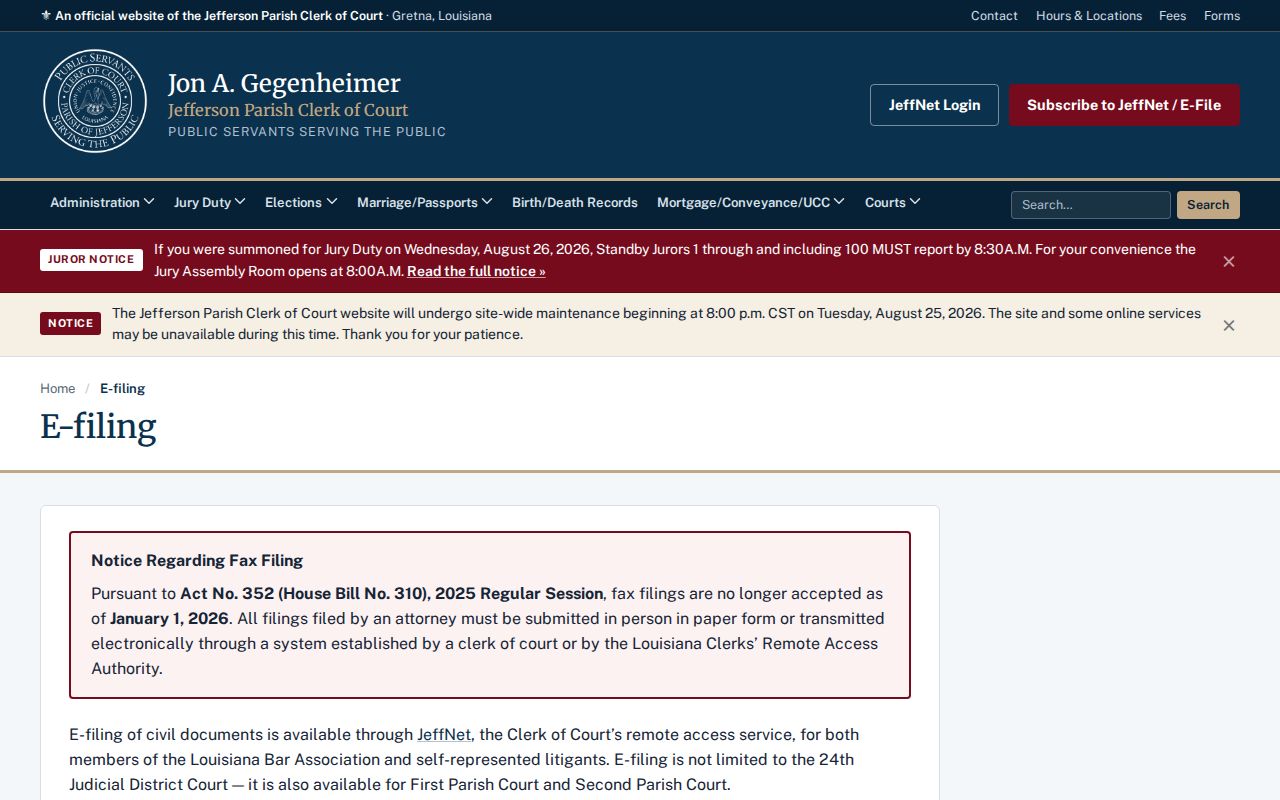Screen dimensions: 1280x800
Task: Open Hours & Locations page
Action: tap(1088, 16)
